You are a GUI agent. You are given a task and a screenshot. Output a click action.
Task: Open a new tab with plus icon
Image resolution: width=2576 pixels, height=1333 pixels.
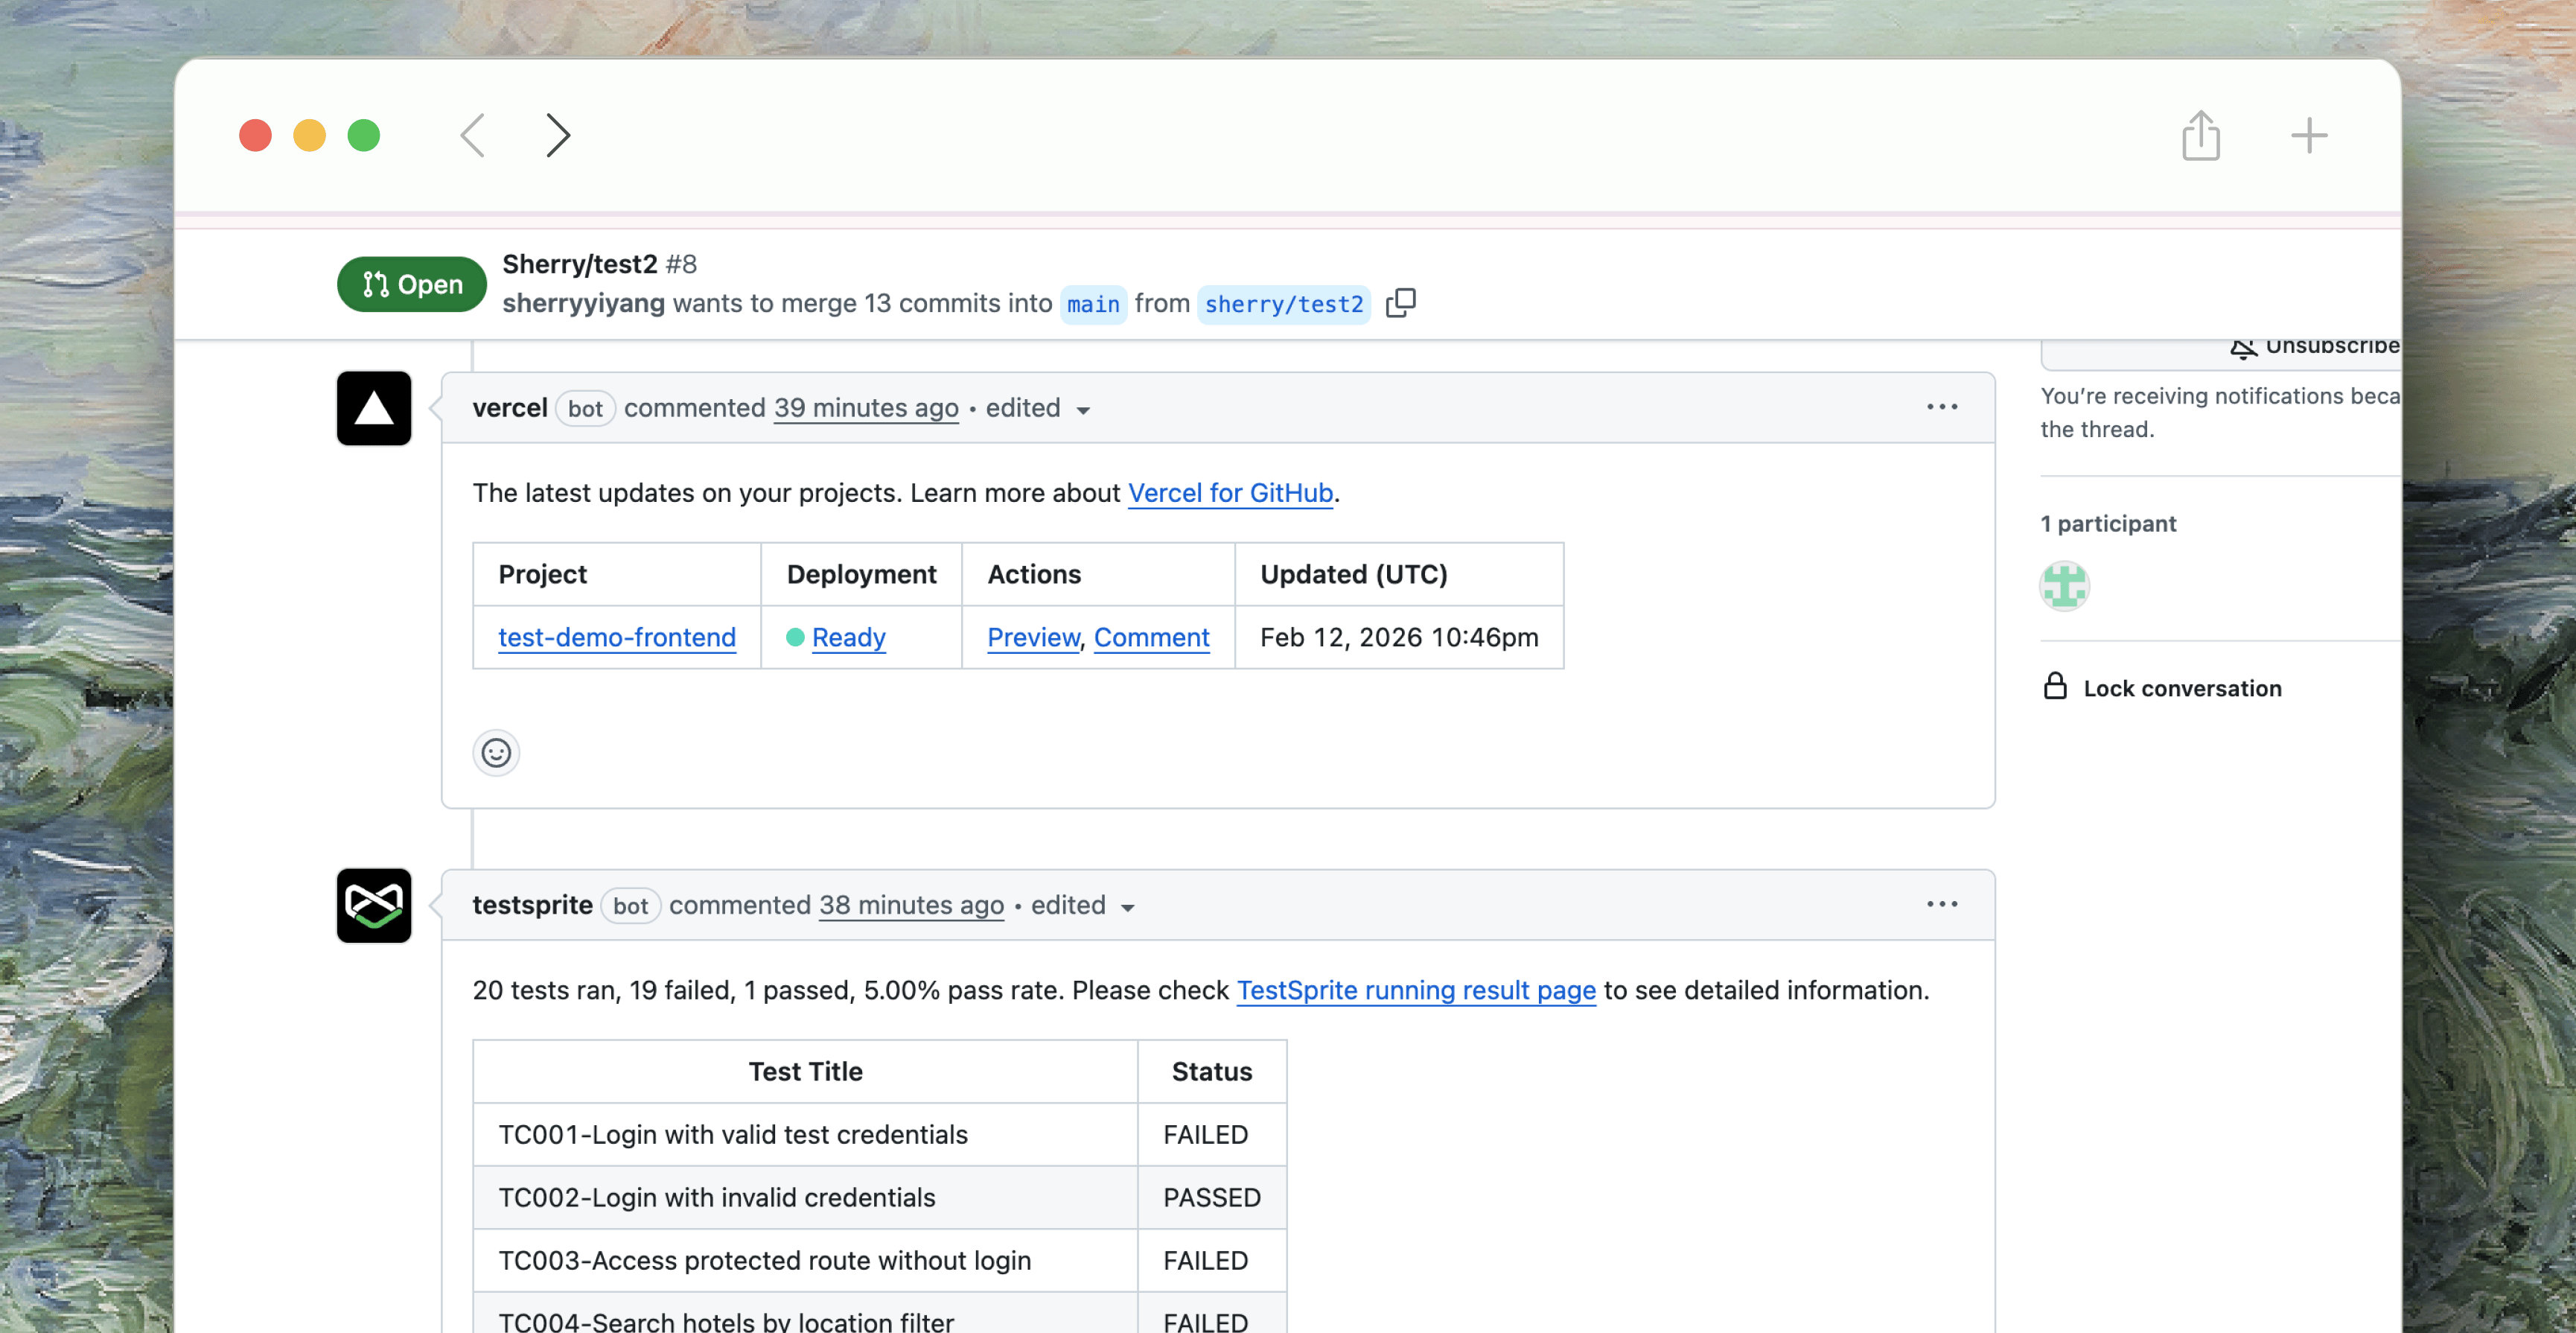(x=2309, y=135)
